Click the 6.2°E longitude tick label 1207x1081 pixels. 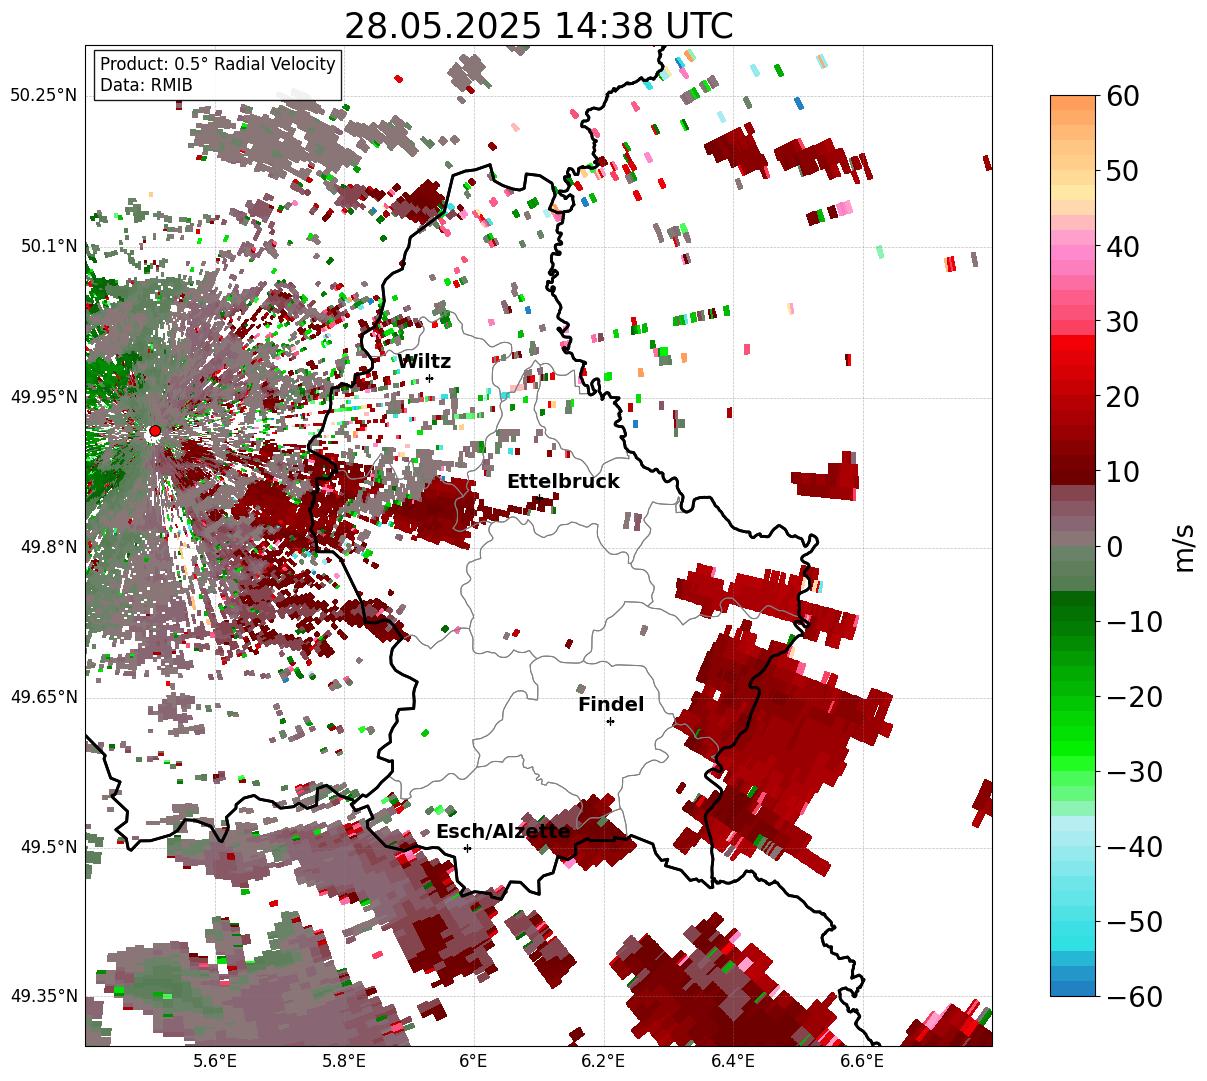coord(603,1060)
